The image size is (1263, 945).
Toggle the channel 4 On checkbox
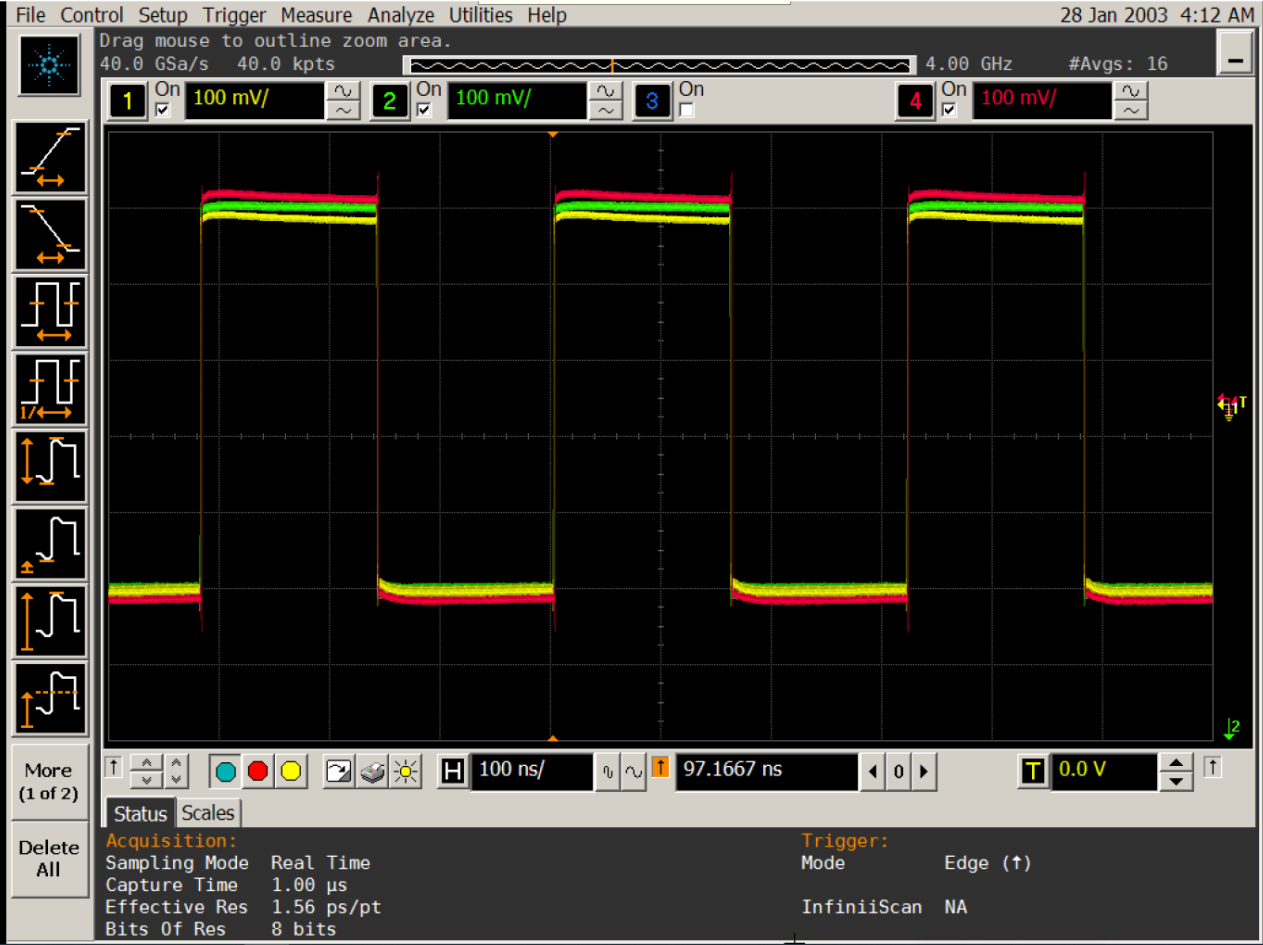pos(950,110)
